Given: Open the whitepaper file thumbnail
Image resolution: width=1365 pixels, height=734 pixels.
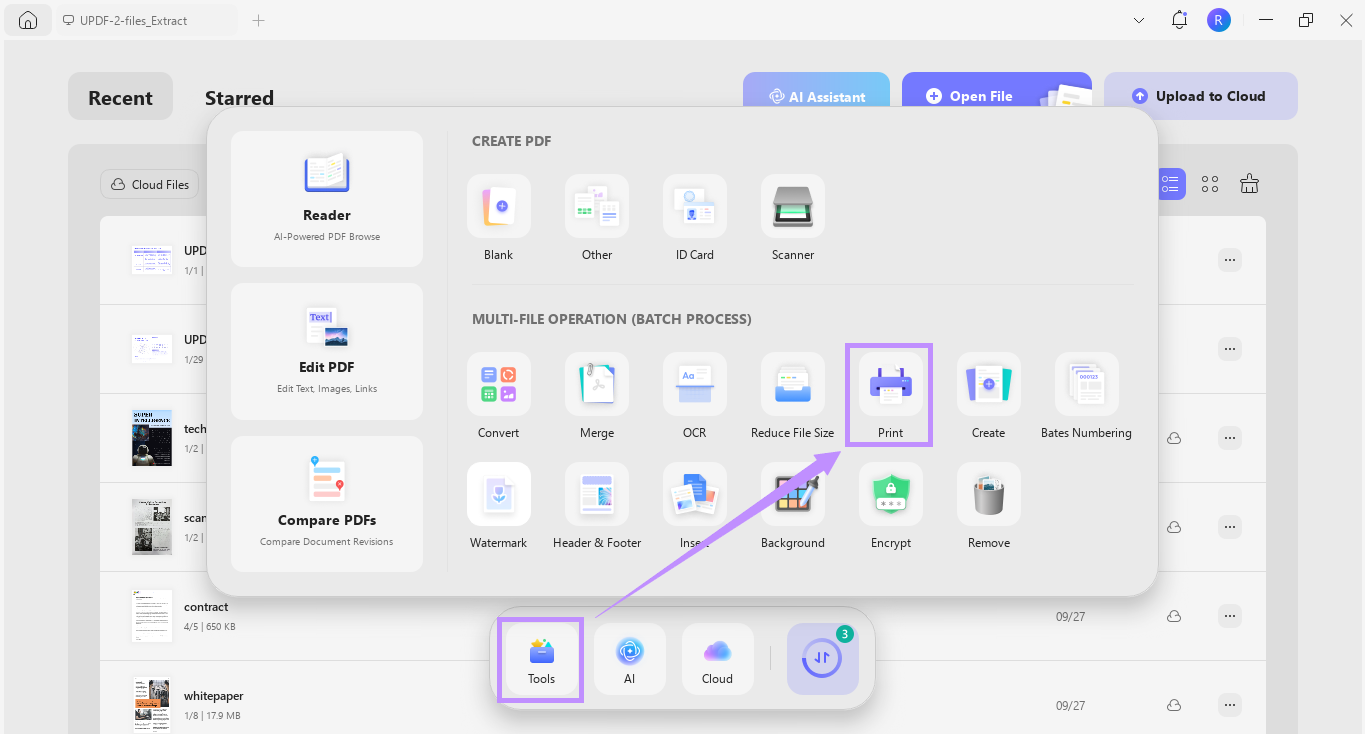Looking at the screenshot, I should (152, 705).
